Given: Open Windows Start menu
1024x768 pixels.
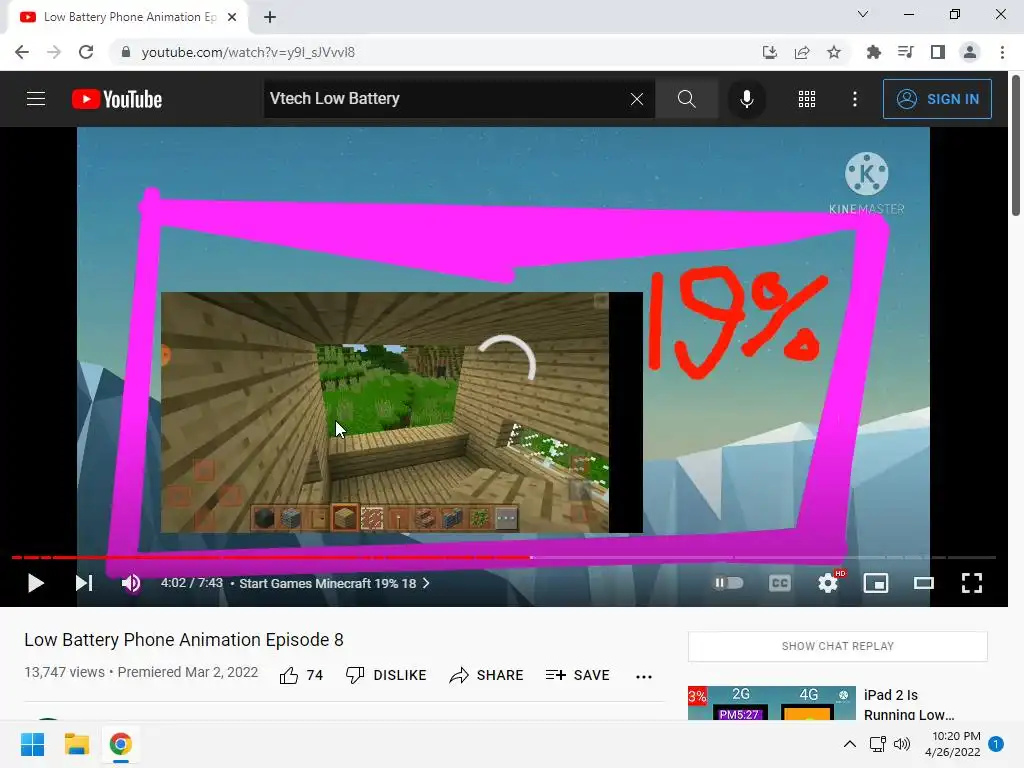Looking at the screenshot, I should (x=32, y=744).
